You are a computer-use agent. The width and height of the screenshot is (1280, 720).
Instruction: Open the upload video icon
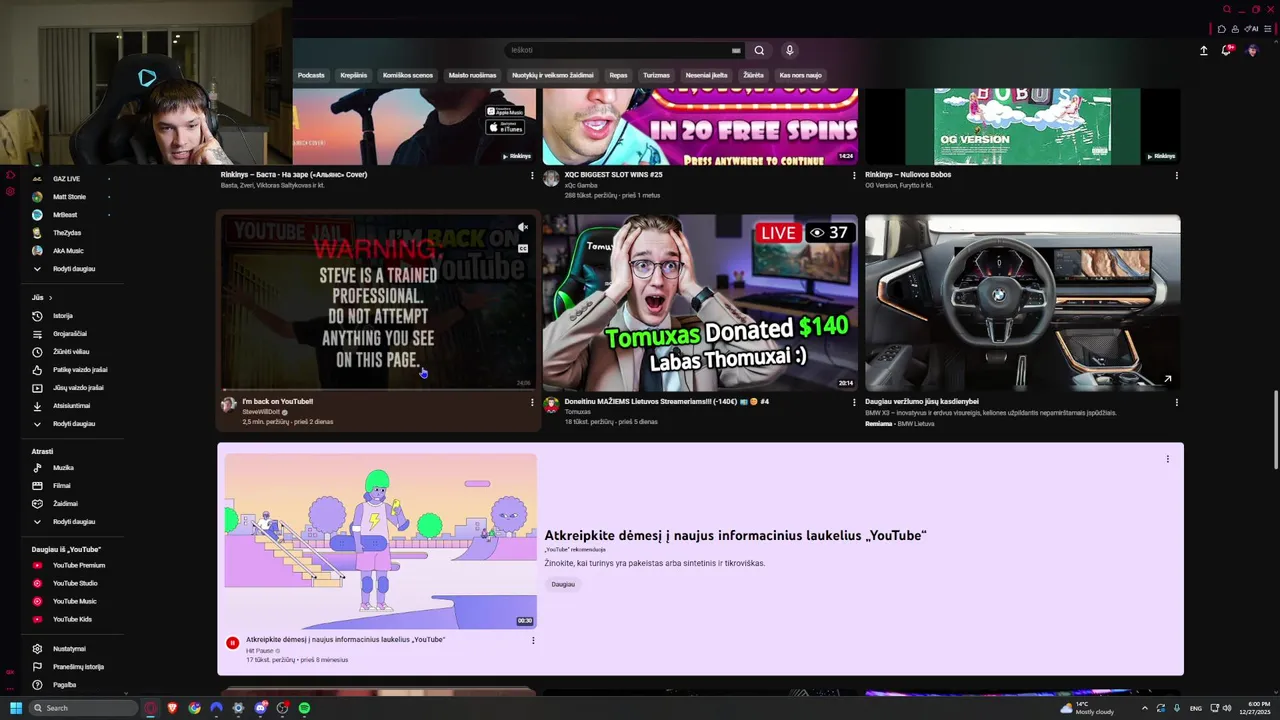pyautogui.click(x=1204, y=50)
